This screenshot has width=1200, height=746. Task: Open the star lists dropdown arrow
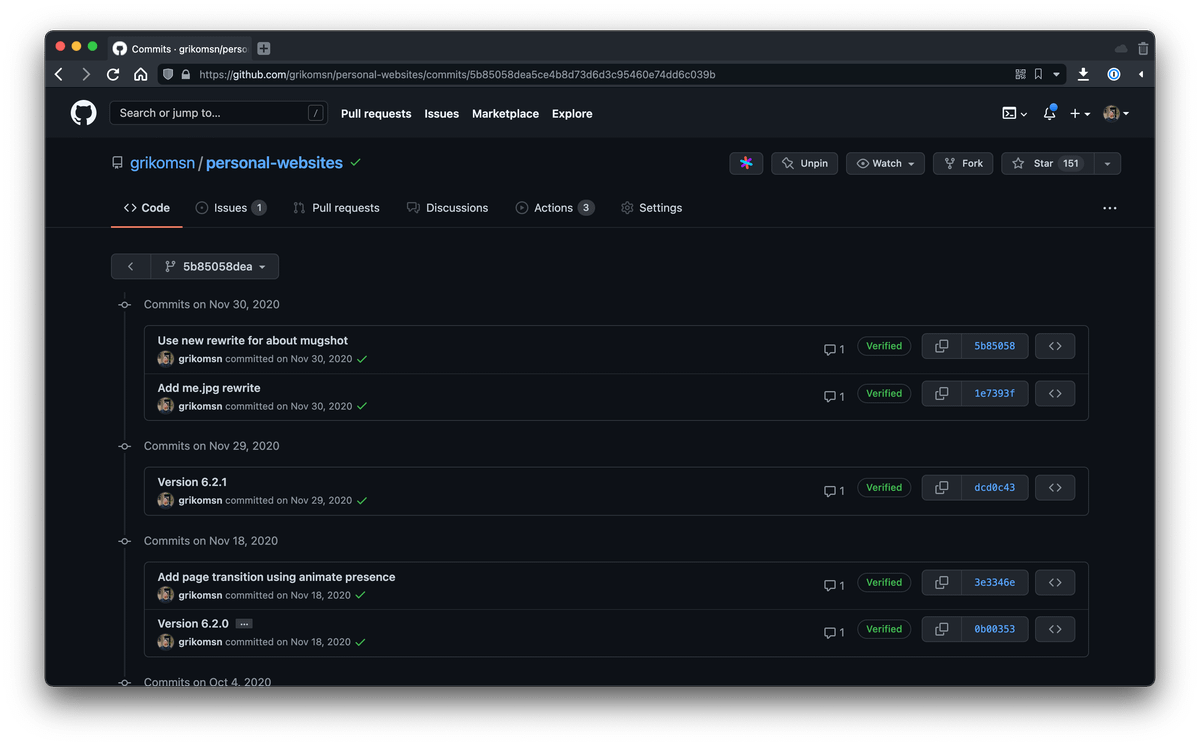coord(1107,163)
